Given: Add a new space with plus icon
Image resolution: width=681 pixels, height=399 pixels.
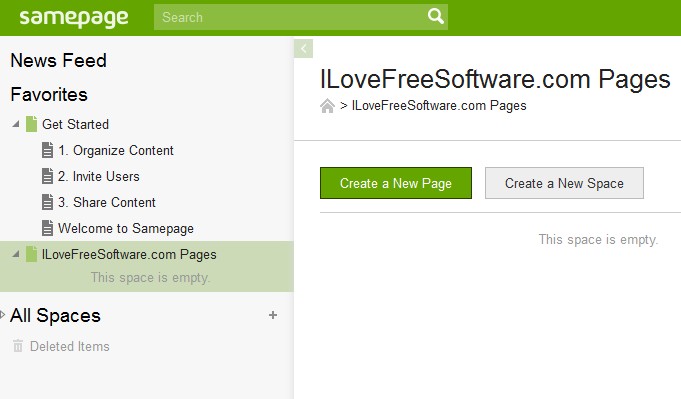Looking at the screenshot, I should click(x=273, y=315).
